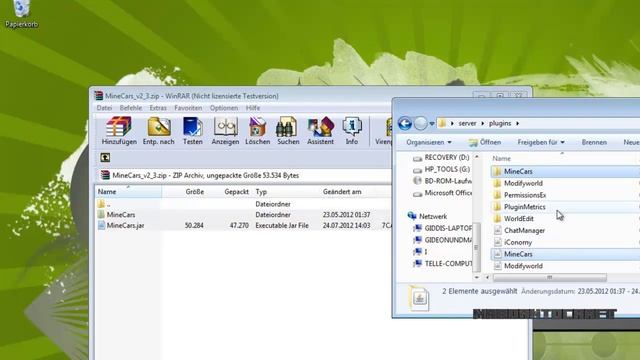Click Anzeigen file icon
This screenshot has width=640, height=360.
click(225, 131)
